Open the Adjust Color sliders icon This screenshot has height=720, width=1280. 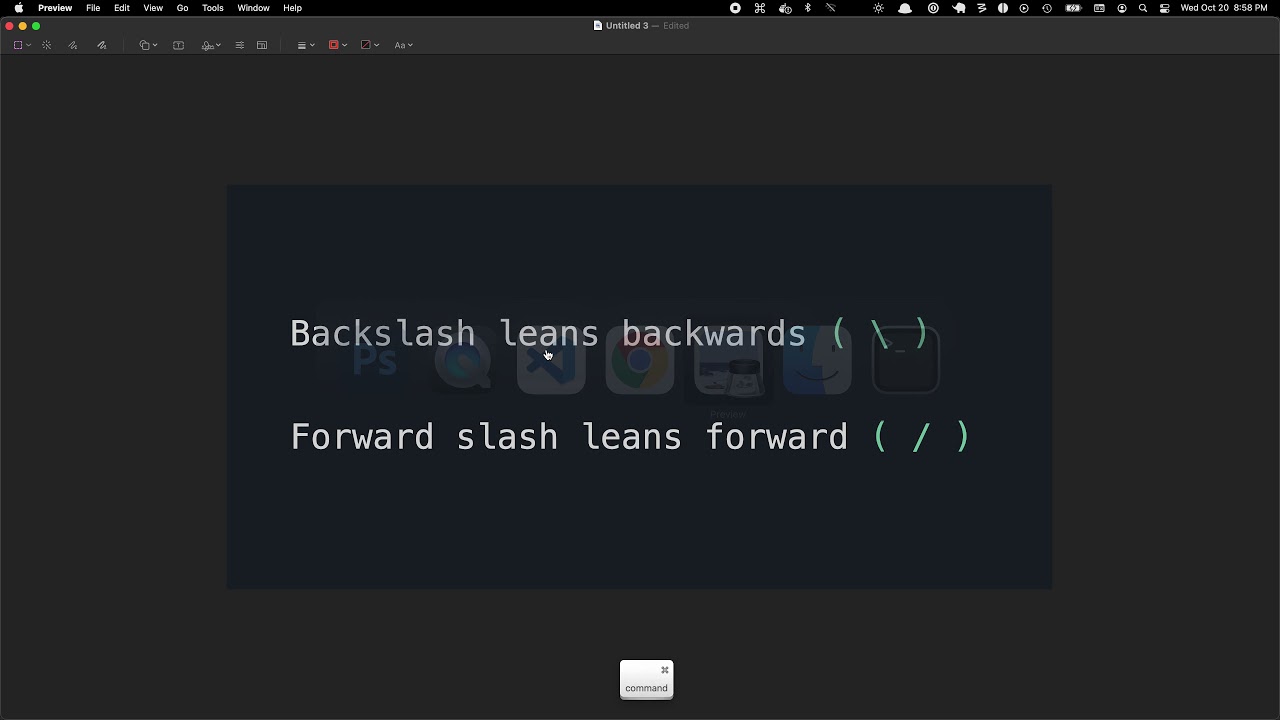(x=240, y=45)
